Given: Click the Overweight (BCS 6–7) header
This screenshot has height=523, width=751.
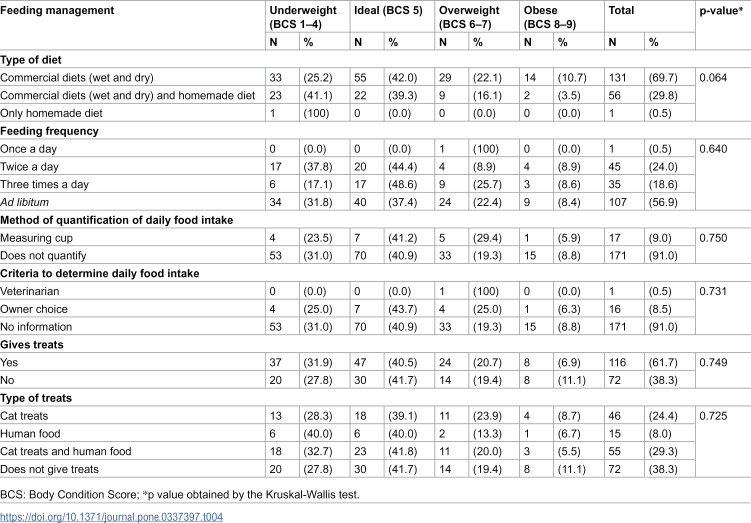Looking at the screenshot, I should click(469, 17).
